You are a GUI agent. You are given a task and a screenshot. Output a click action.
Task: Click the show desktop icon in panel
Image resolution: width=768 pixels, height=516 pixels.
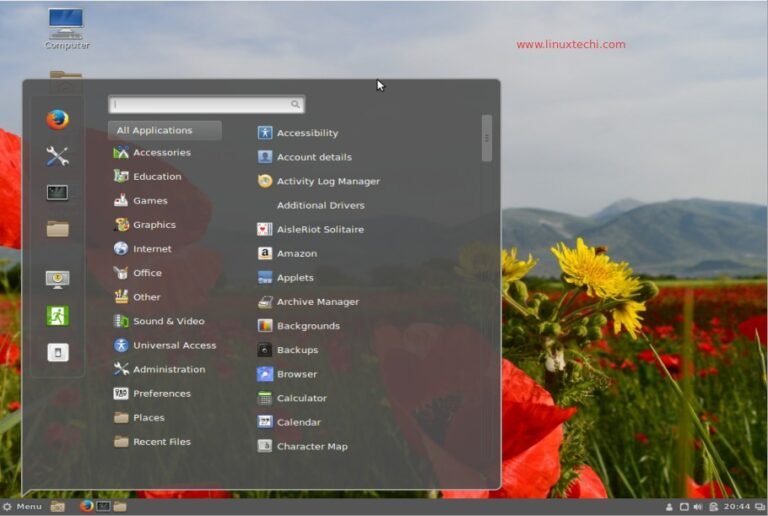click(58, 506)
